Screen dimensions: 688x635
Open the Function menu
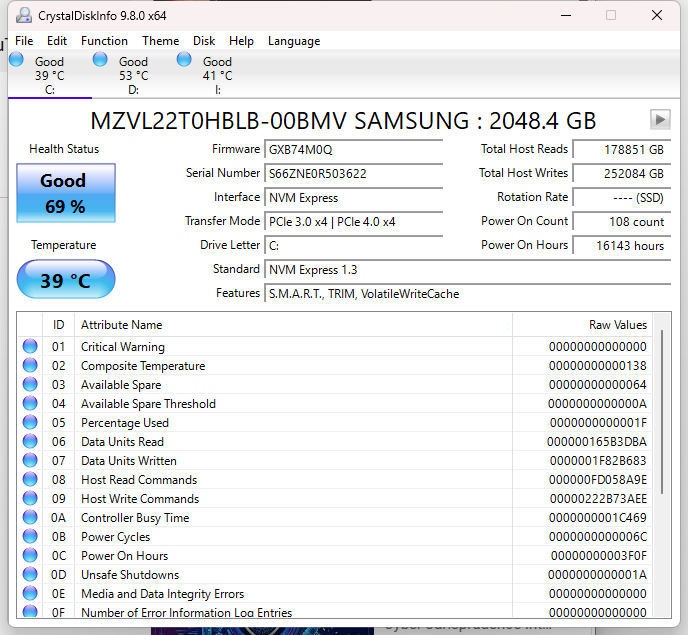click(104, 41)
